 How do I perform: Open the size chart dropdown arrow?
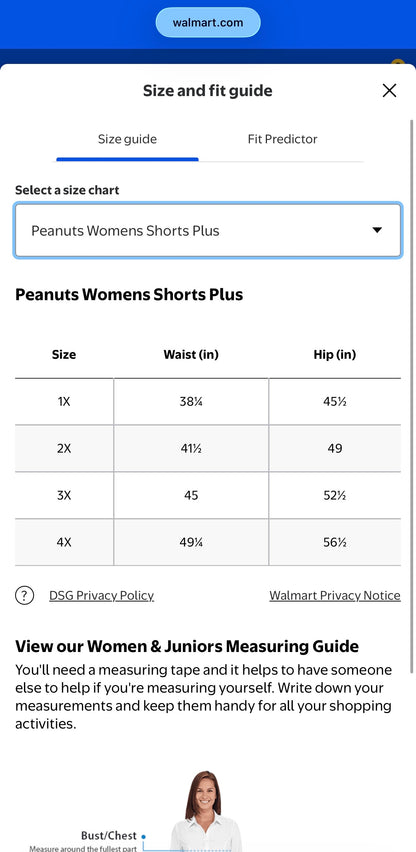[x=377, y=230]
